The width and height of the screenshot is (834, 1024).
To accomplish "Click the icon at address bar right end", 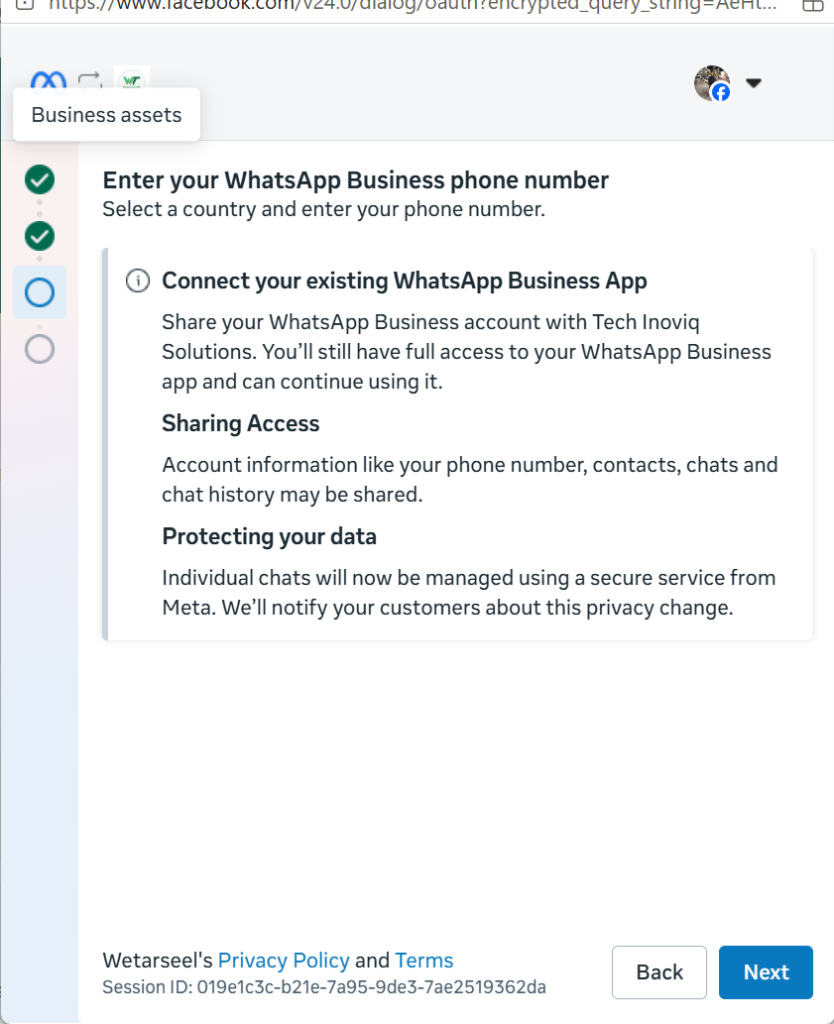I will [x=812, y=5].
